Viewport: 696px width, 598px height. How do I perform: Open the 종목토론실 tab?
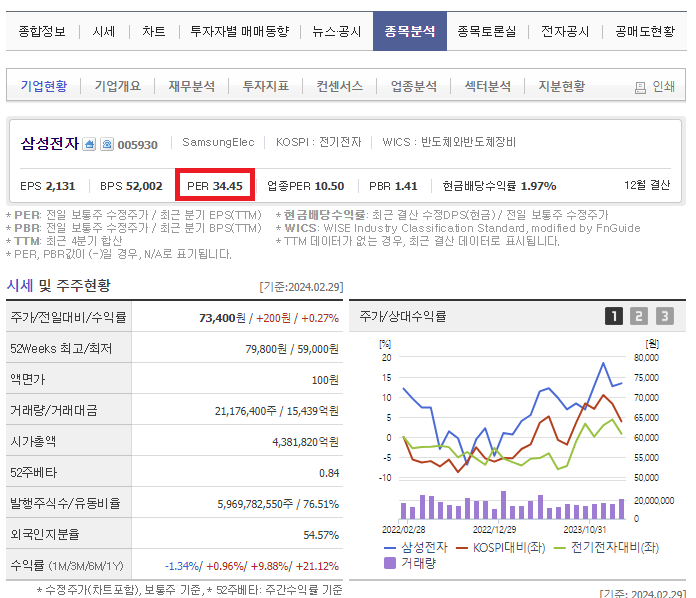[x=486, y=32]
